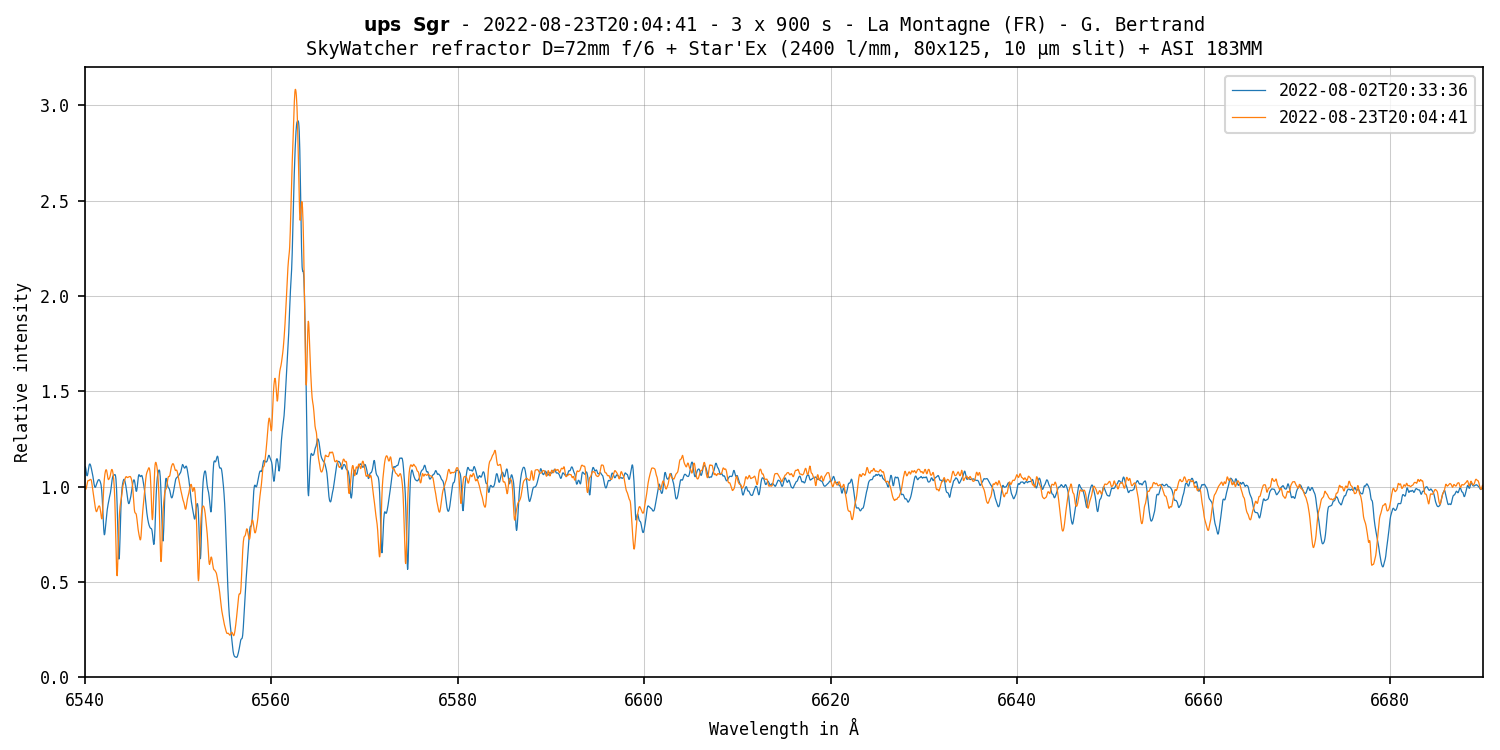Click the 6540 x-axis tick label
Viewport: 1500px width, 750px height.
tap(85, 700)
